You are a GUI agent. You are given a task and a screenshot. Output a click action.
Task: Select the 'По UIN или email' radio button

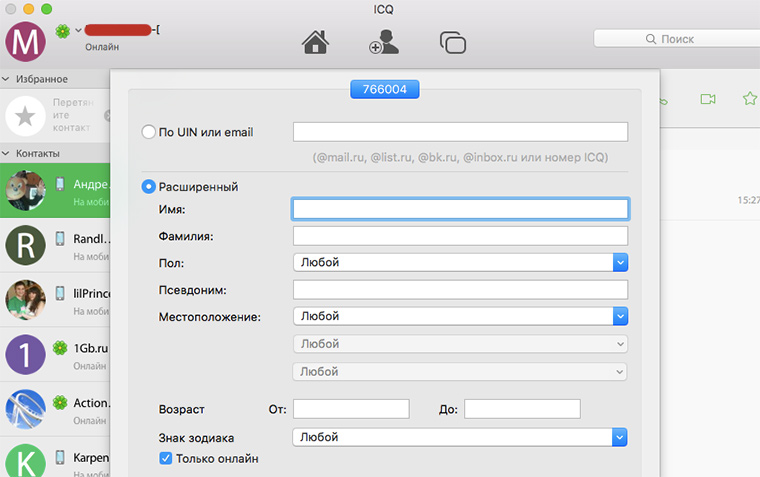[x=149, y=132]
